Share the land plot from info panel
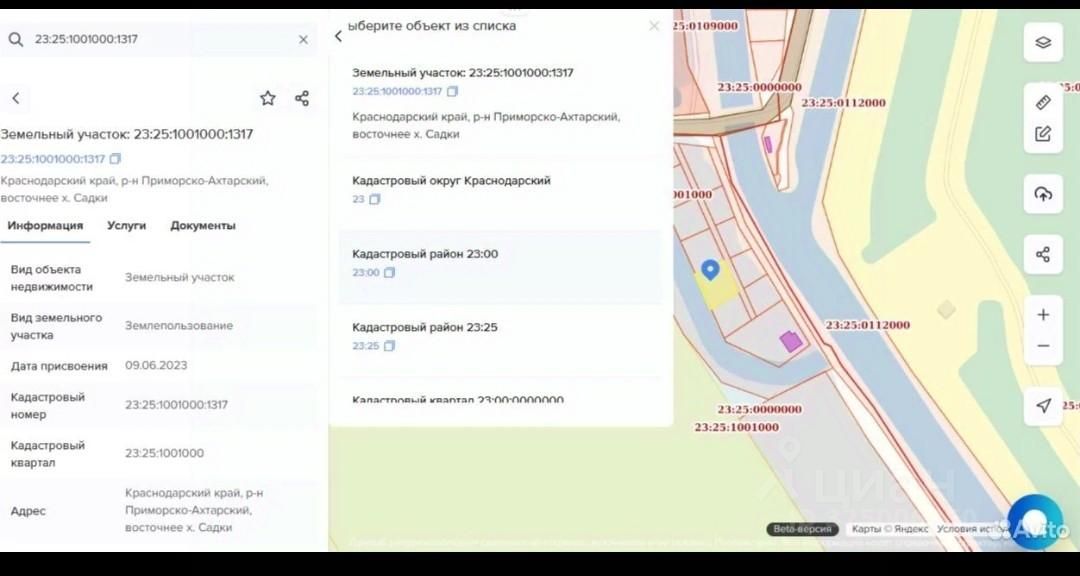The height and width of the screenshot is (576, 1080). (x=302, y=98)
